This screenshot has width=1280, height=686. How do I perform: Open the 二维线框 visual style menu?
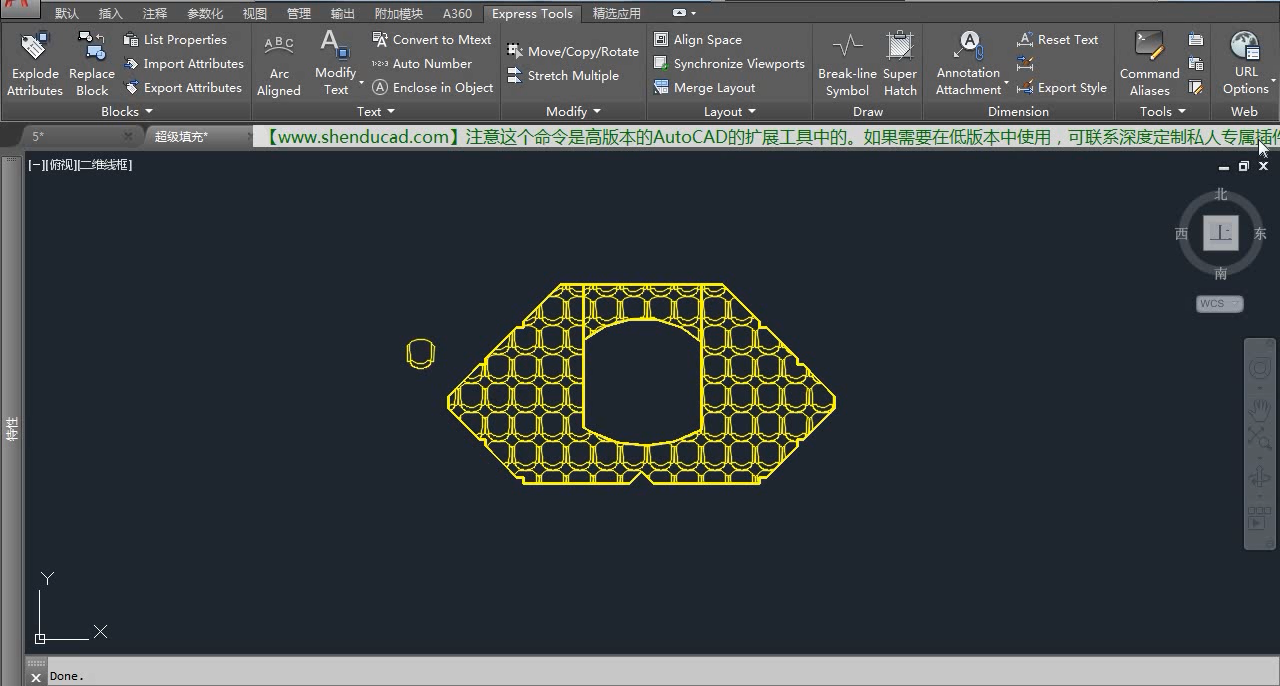[105, 165]
